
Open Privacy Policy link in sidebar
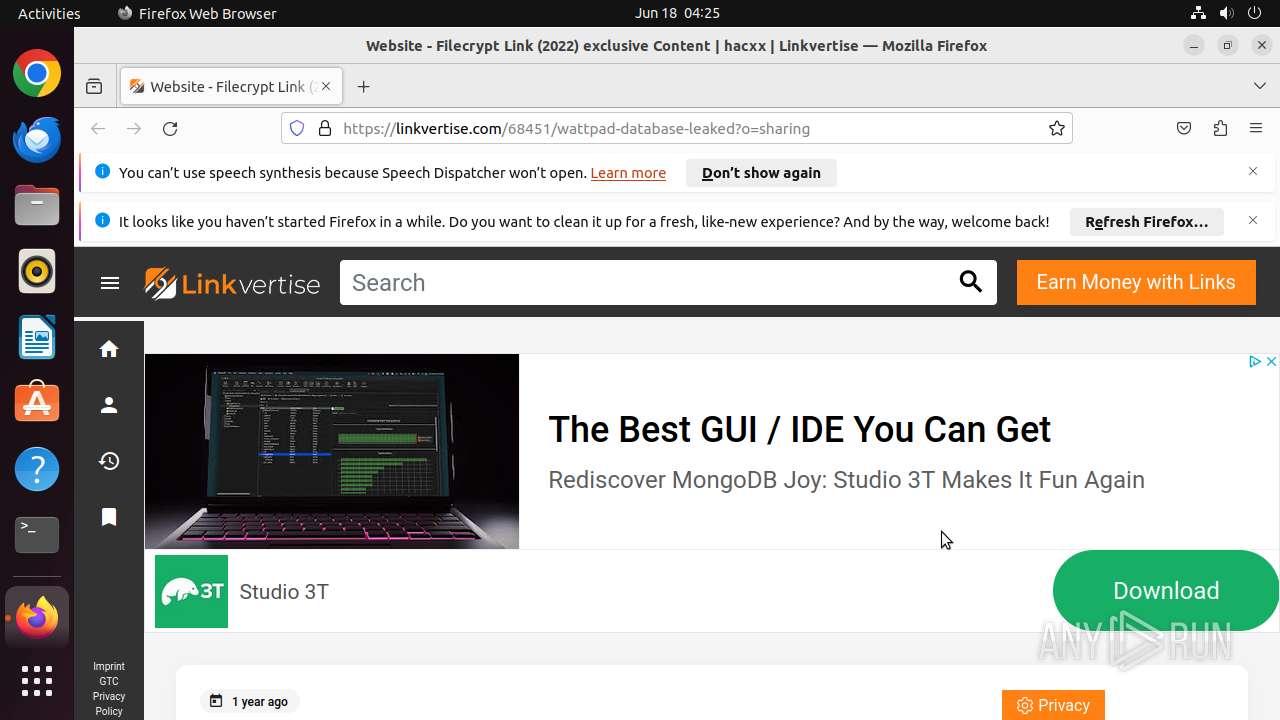pos(109,704)
